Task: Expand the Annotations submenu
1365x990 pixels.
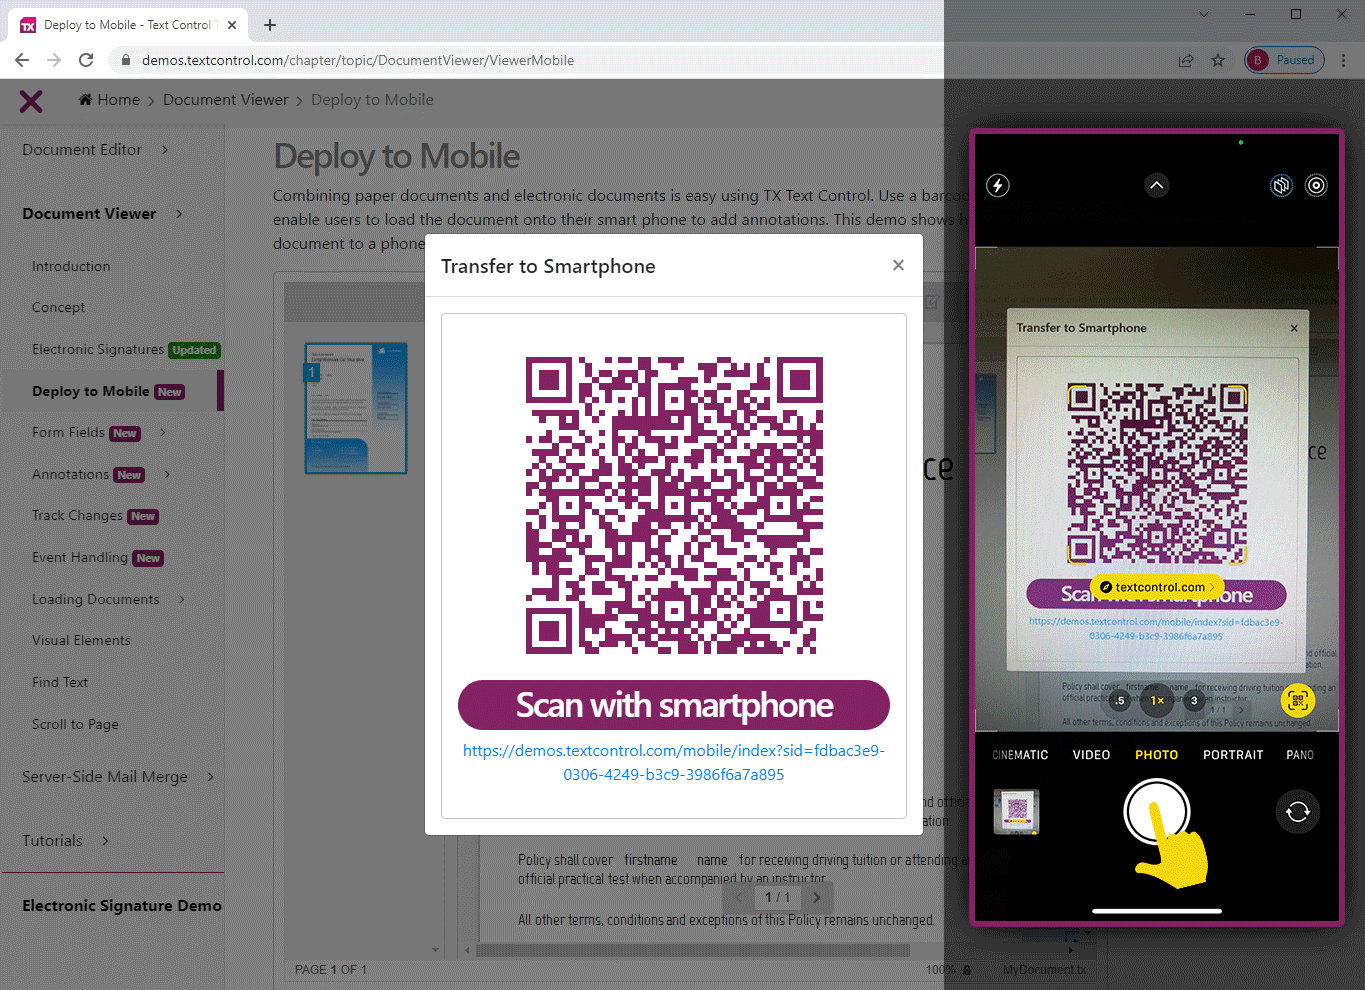Action: pyautogui.click(x=167, y=474)
